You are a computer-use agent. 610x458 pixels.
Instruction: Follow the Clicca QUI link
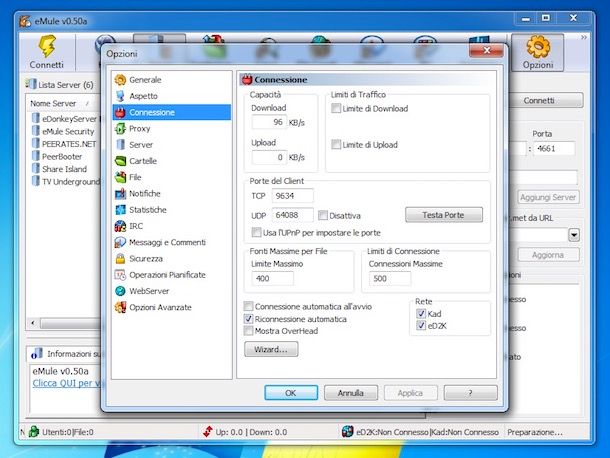66,383
